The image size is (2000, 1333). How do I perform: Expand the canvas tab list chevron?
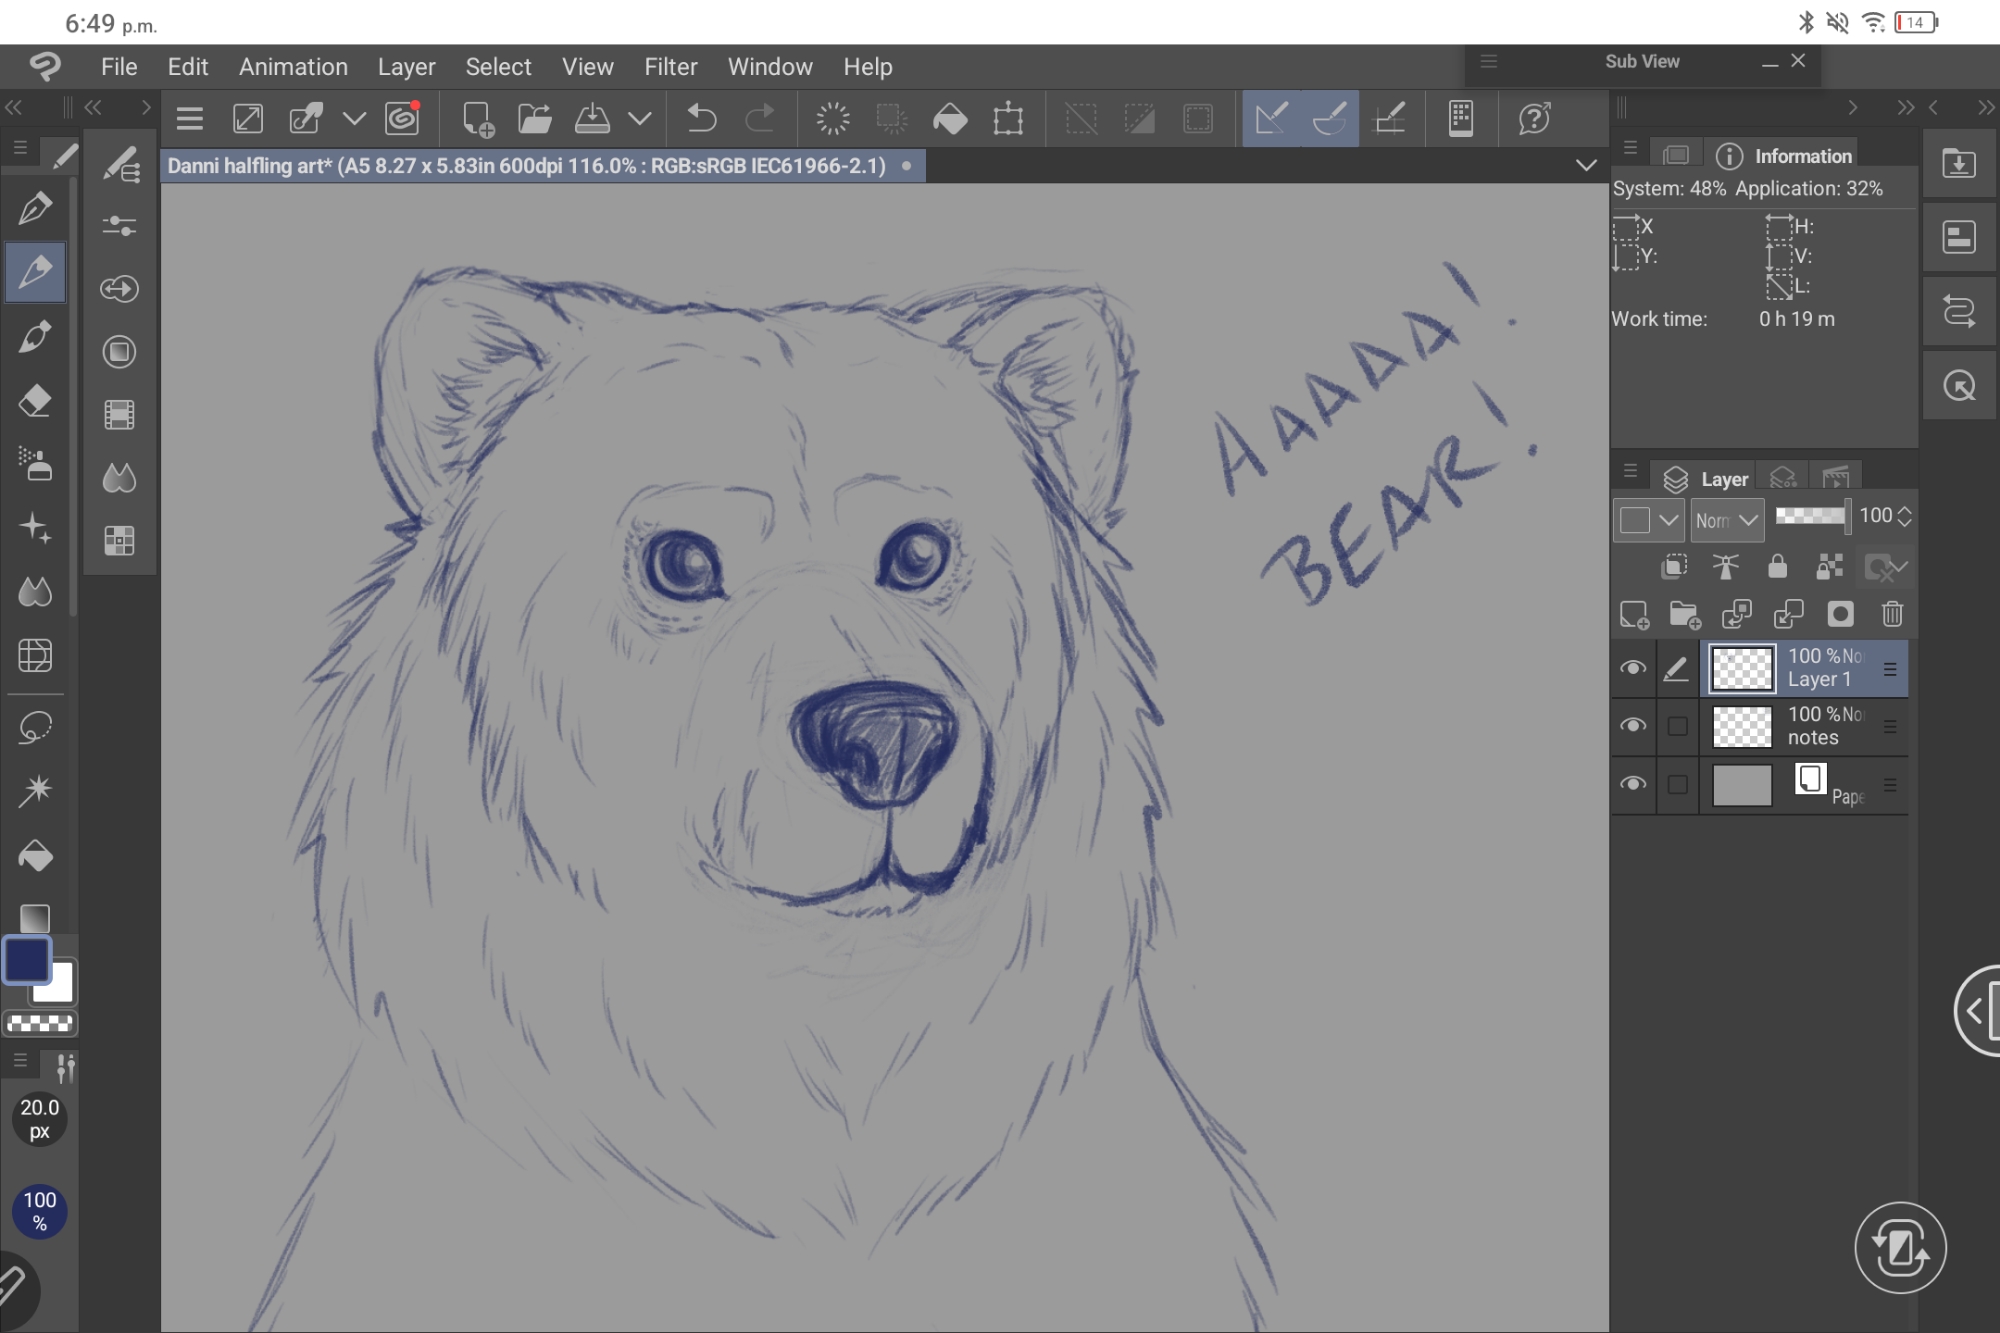point(1586,165)
